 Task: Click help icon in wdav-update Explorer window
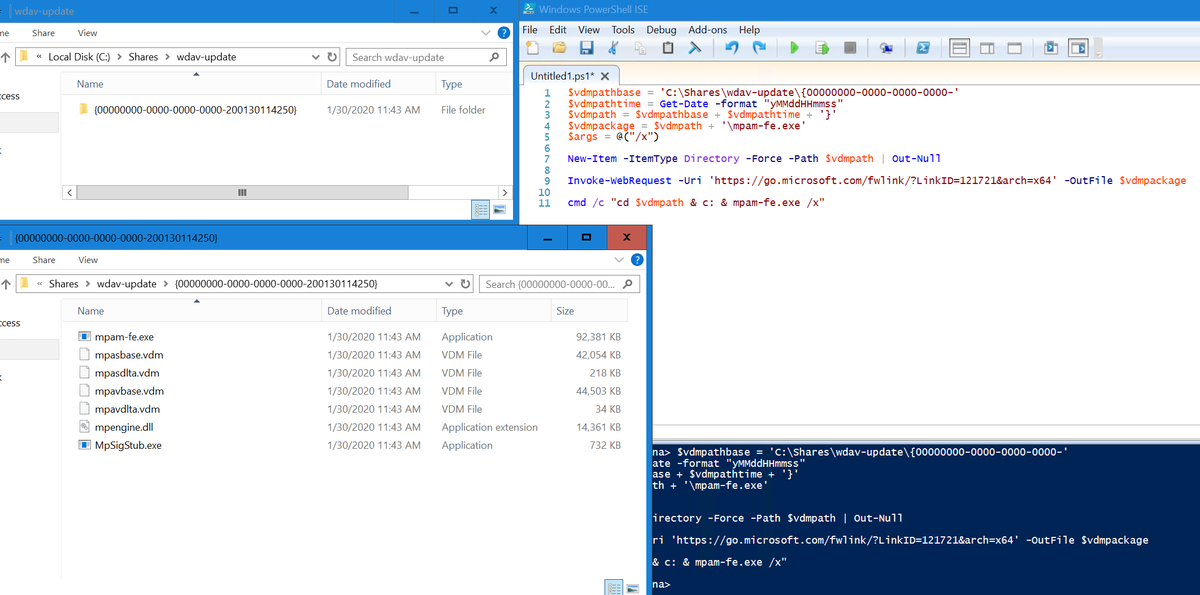click(504, 33)
